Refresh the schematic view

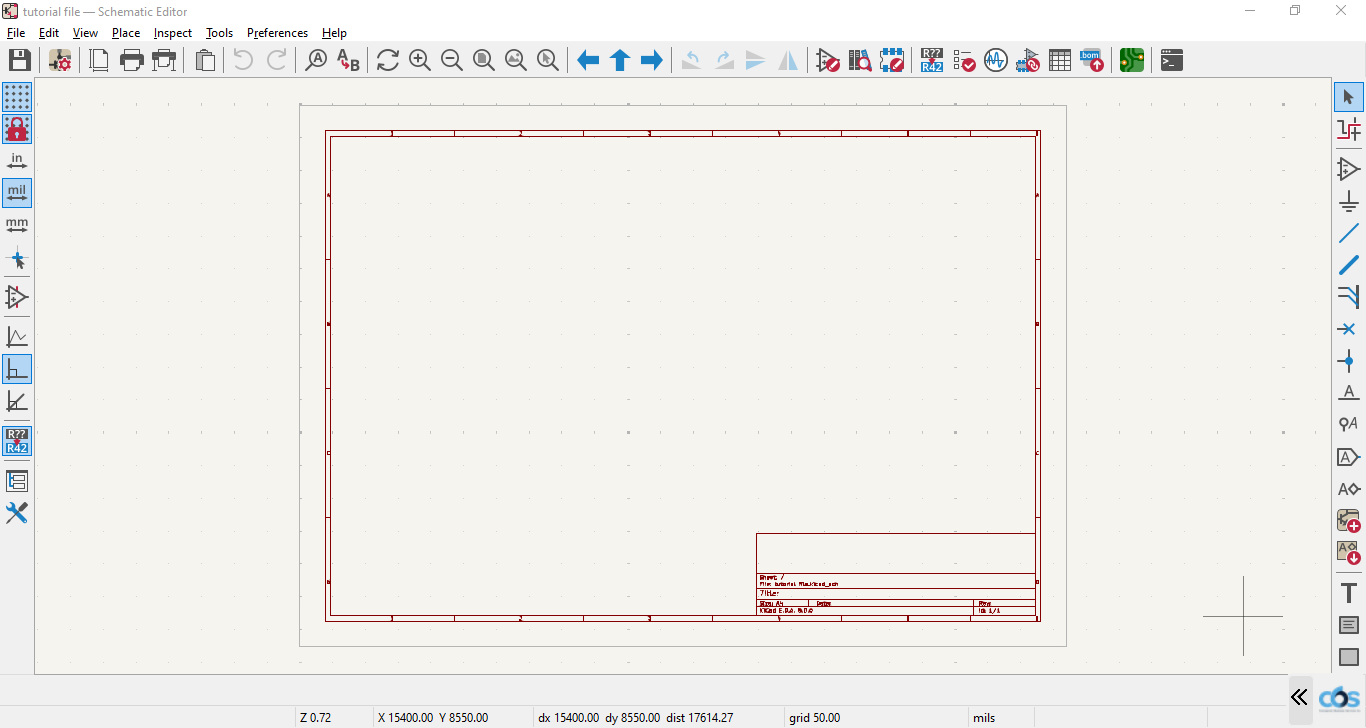coord(388,60)
